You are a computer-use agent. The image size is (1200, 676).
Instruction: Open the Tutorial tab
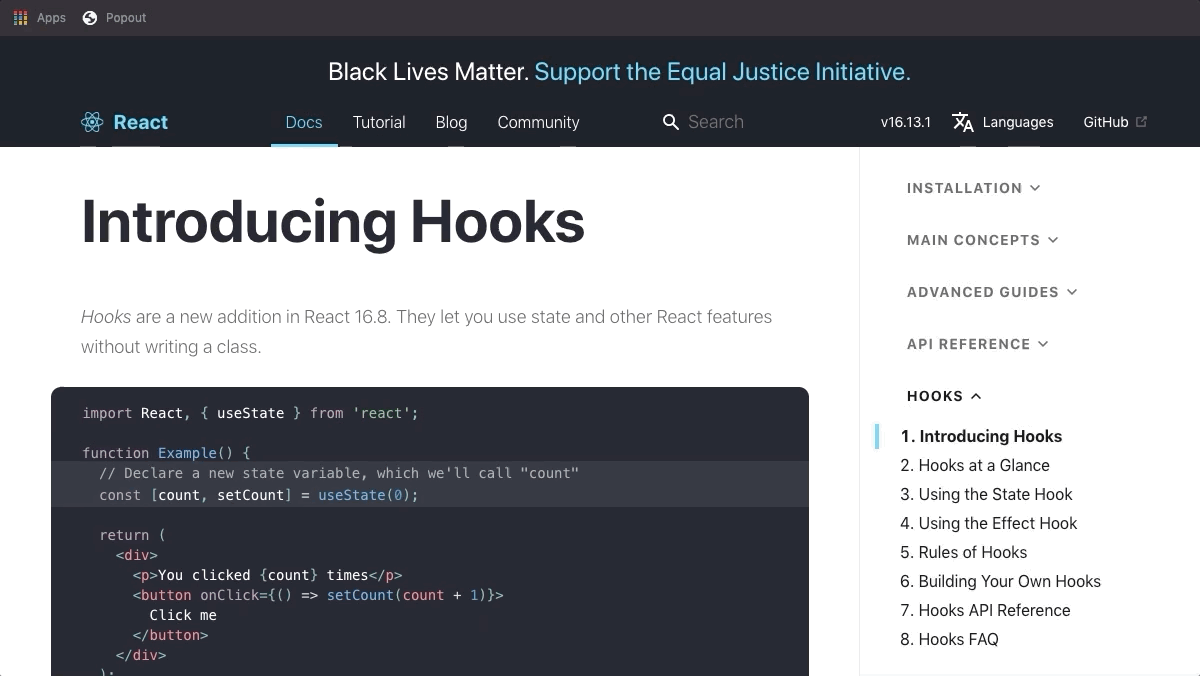coord(379,122)
